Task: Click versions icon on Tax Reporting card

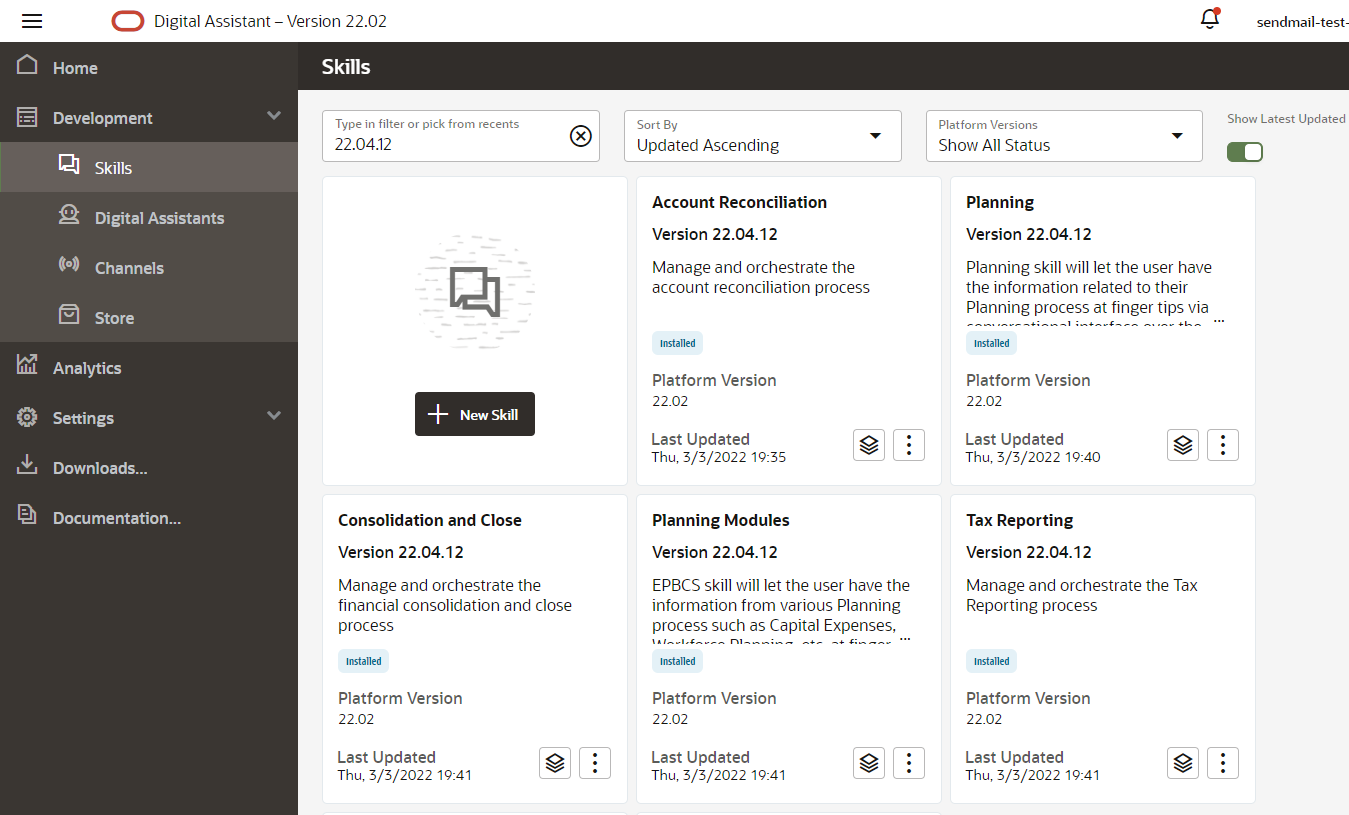Action: (1183, 763)
